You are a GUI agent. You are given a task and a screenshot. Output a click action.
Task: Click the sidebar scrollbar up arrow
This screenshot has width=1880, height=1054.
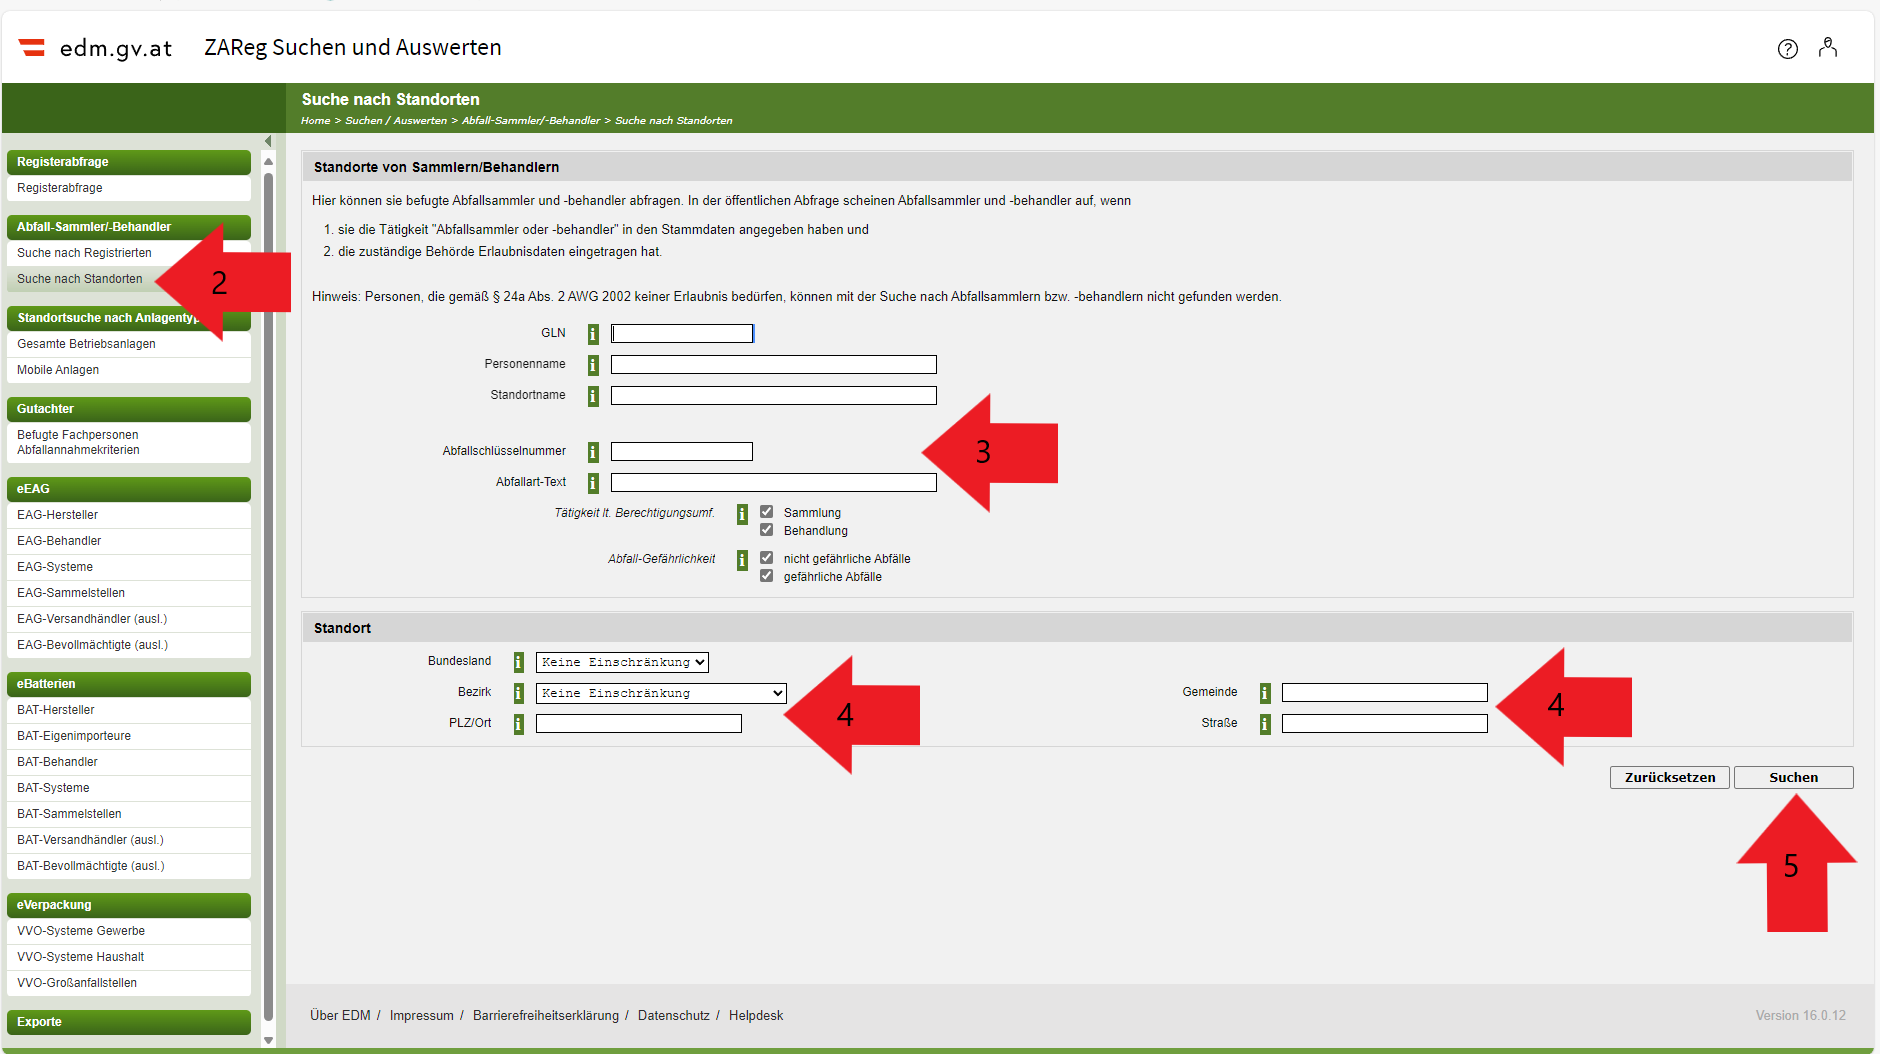click(268, 161)
